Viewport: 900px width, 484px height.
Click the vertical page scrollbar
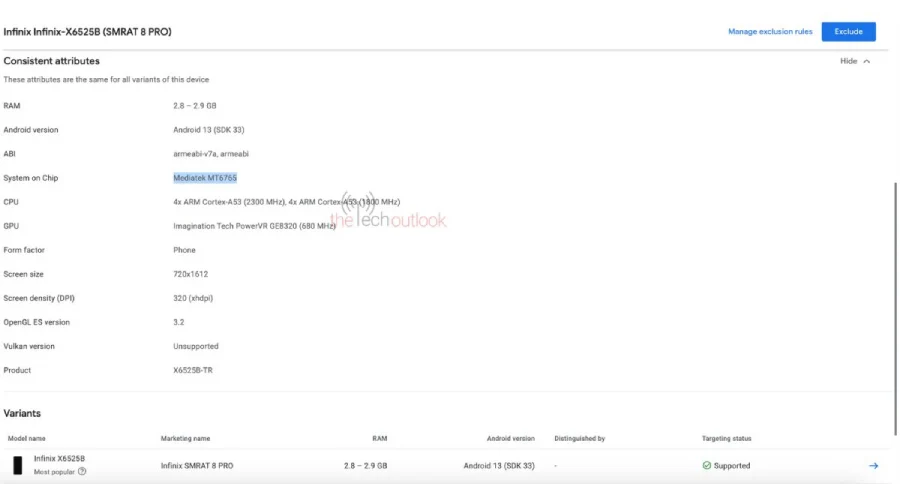click(895, 309)
